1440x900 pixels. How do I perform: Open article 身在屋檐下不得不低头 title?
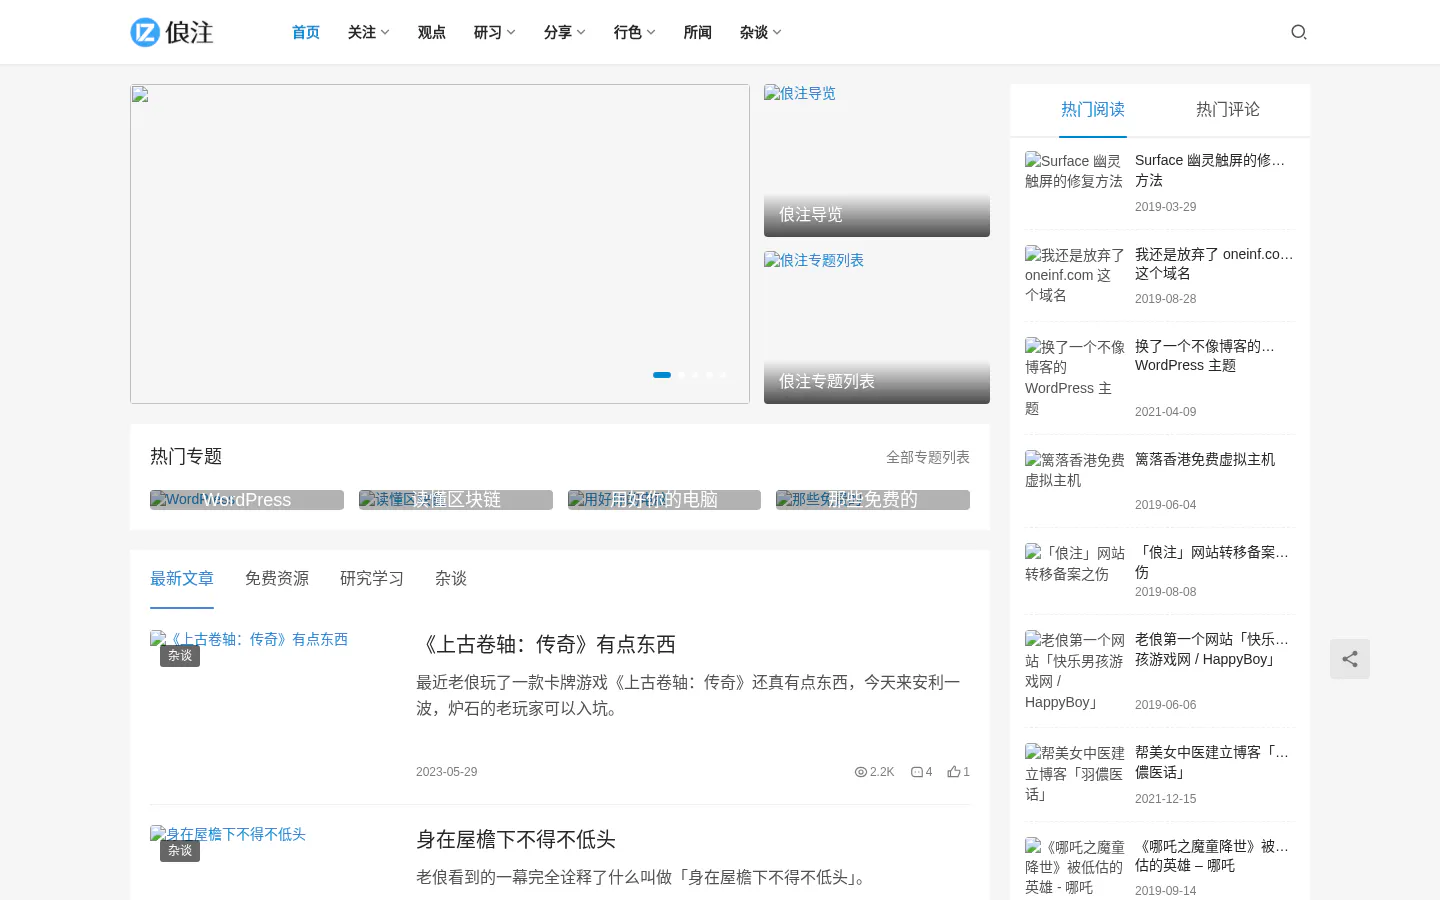point(516,840)
